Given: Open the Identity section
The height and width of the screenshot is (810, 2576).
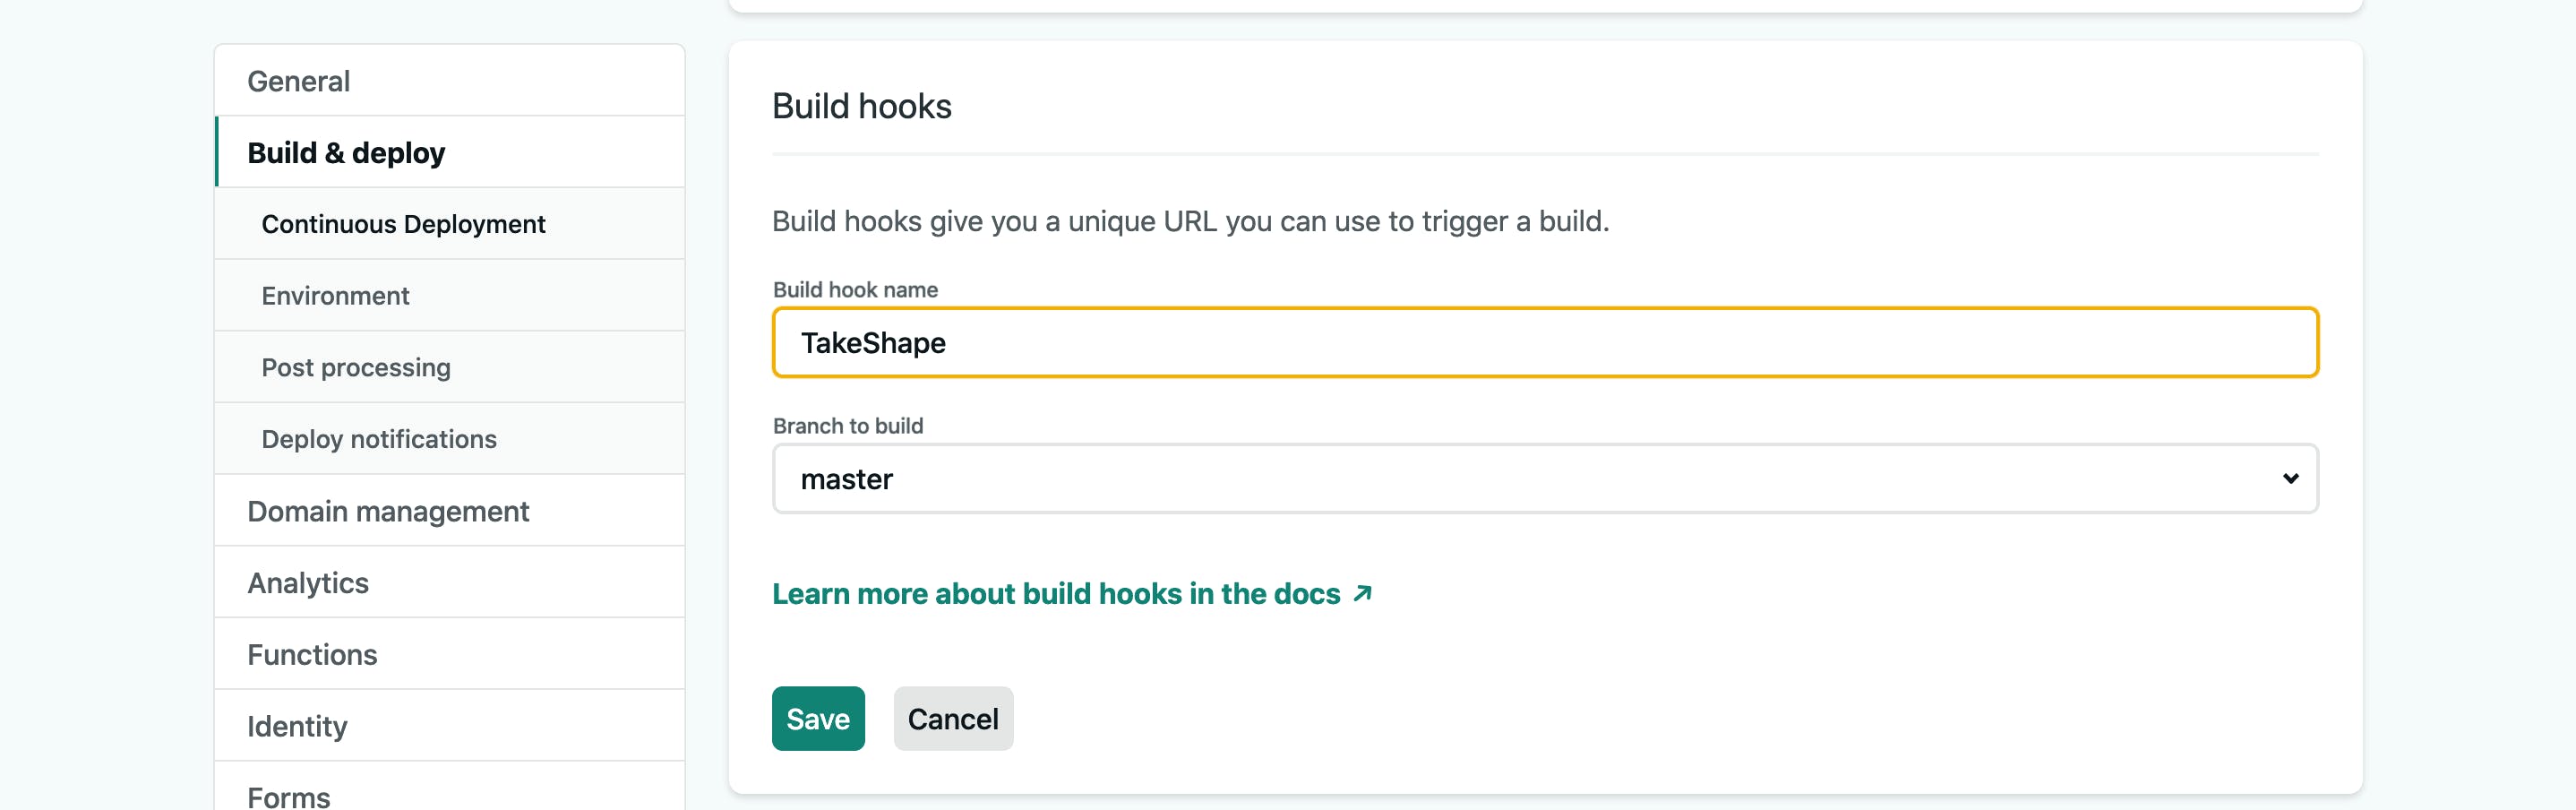Looking at the screenshot, I should click(x=449, y=726).
